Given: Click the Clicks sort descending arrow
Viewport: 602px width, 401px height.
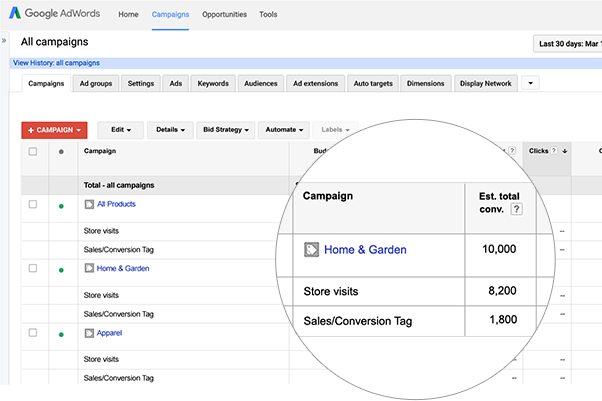Looking at the screenshot, I should coord(564,151).
